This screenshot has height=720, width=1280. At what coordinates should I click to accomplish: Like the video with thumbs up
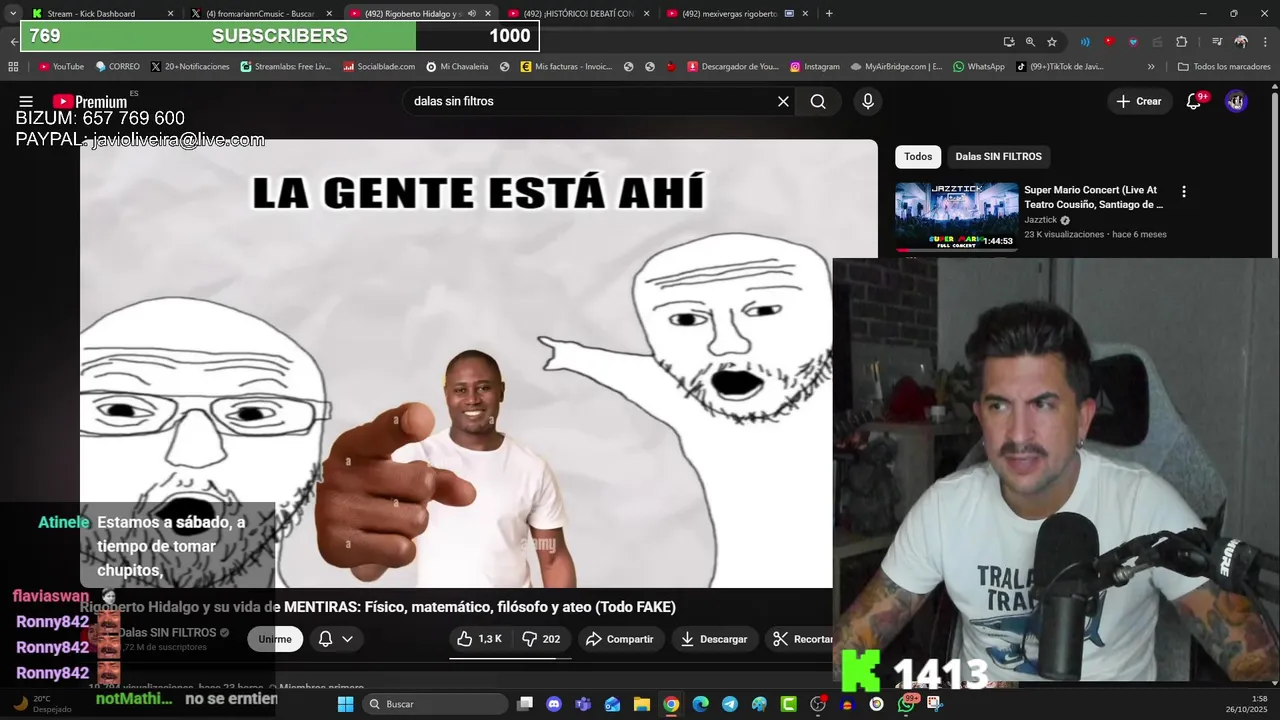(x=480, y=639)
